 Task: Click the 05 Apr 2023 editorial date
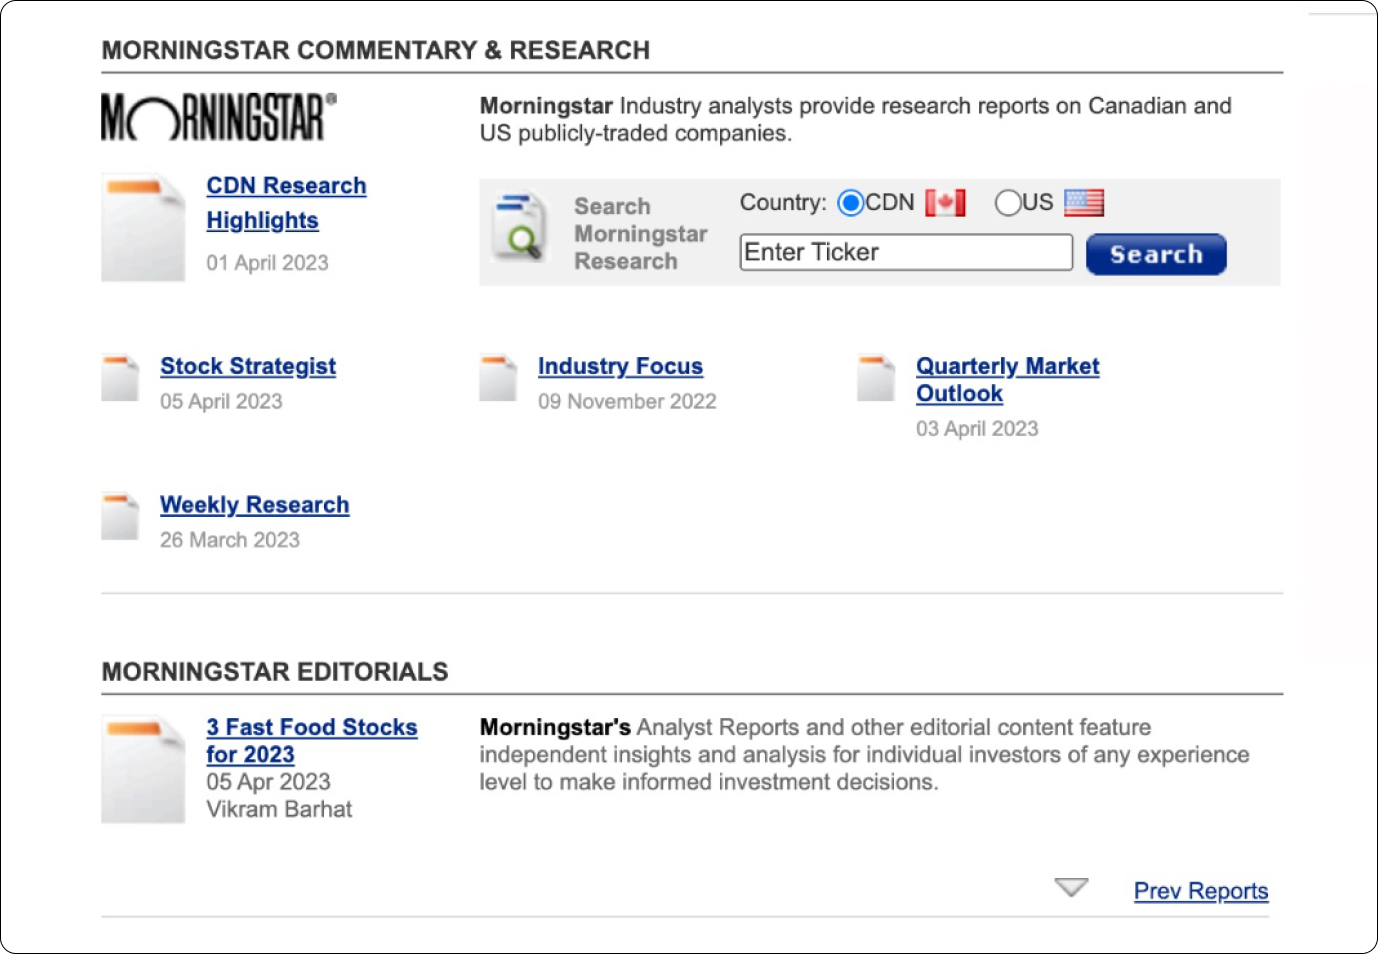tap(268, 782)
